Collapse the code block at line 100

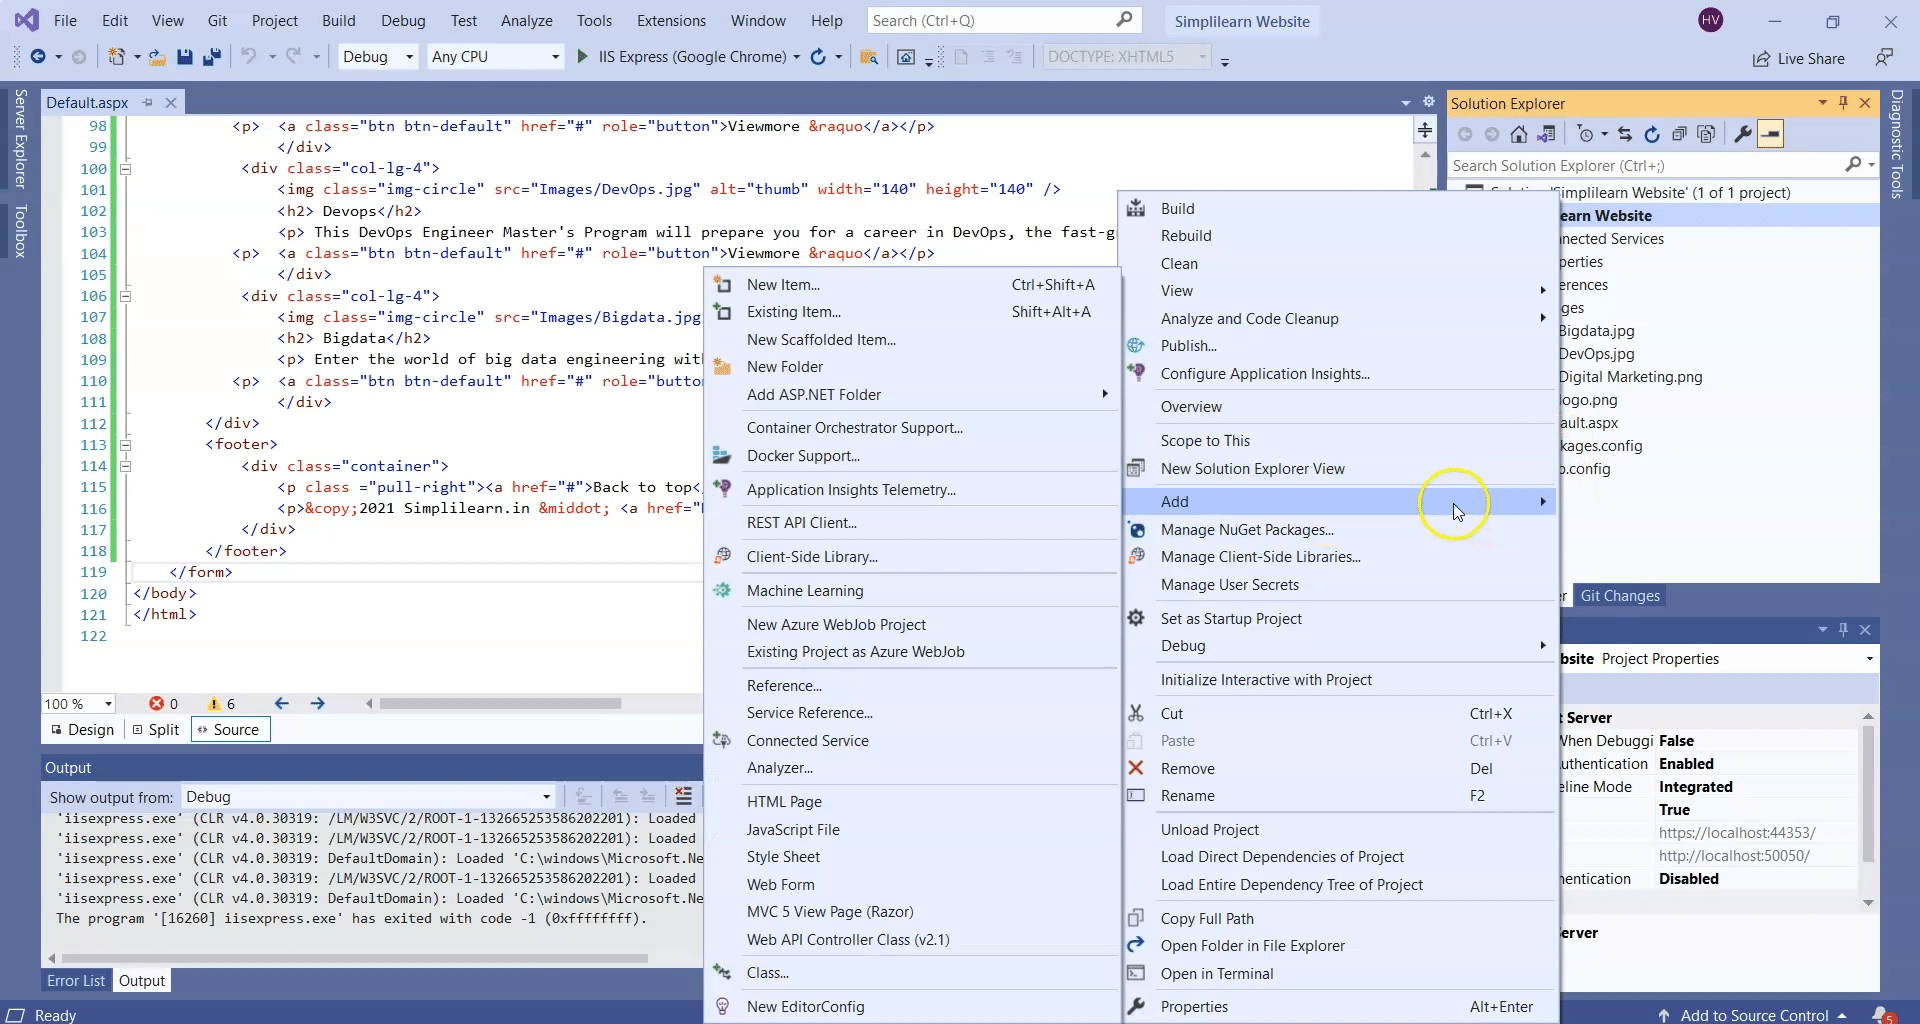[x=126, y=169]
